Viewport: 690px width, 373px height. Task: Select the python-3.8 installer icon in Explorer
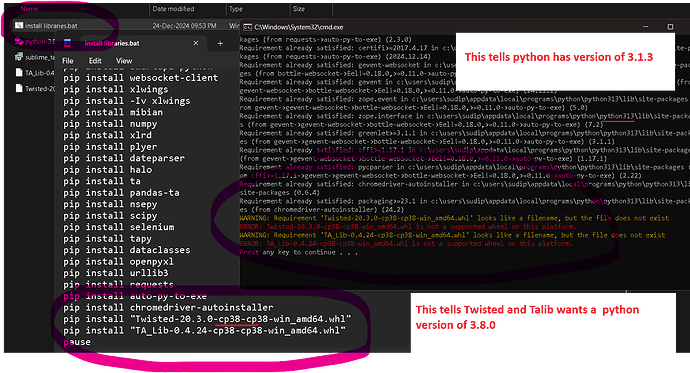19,41
